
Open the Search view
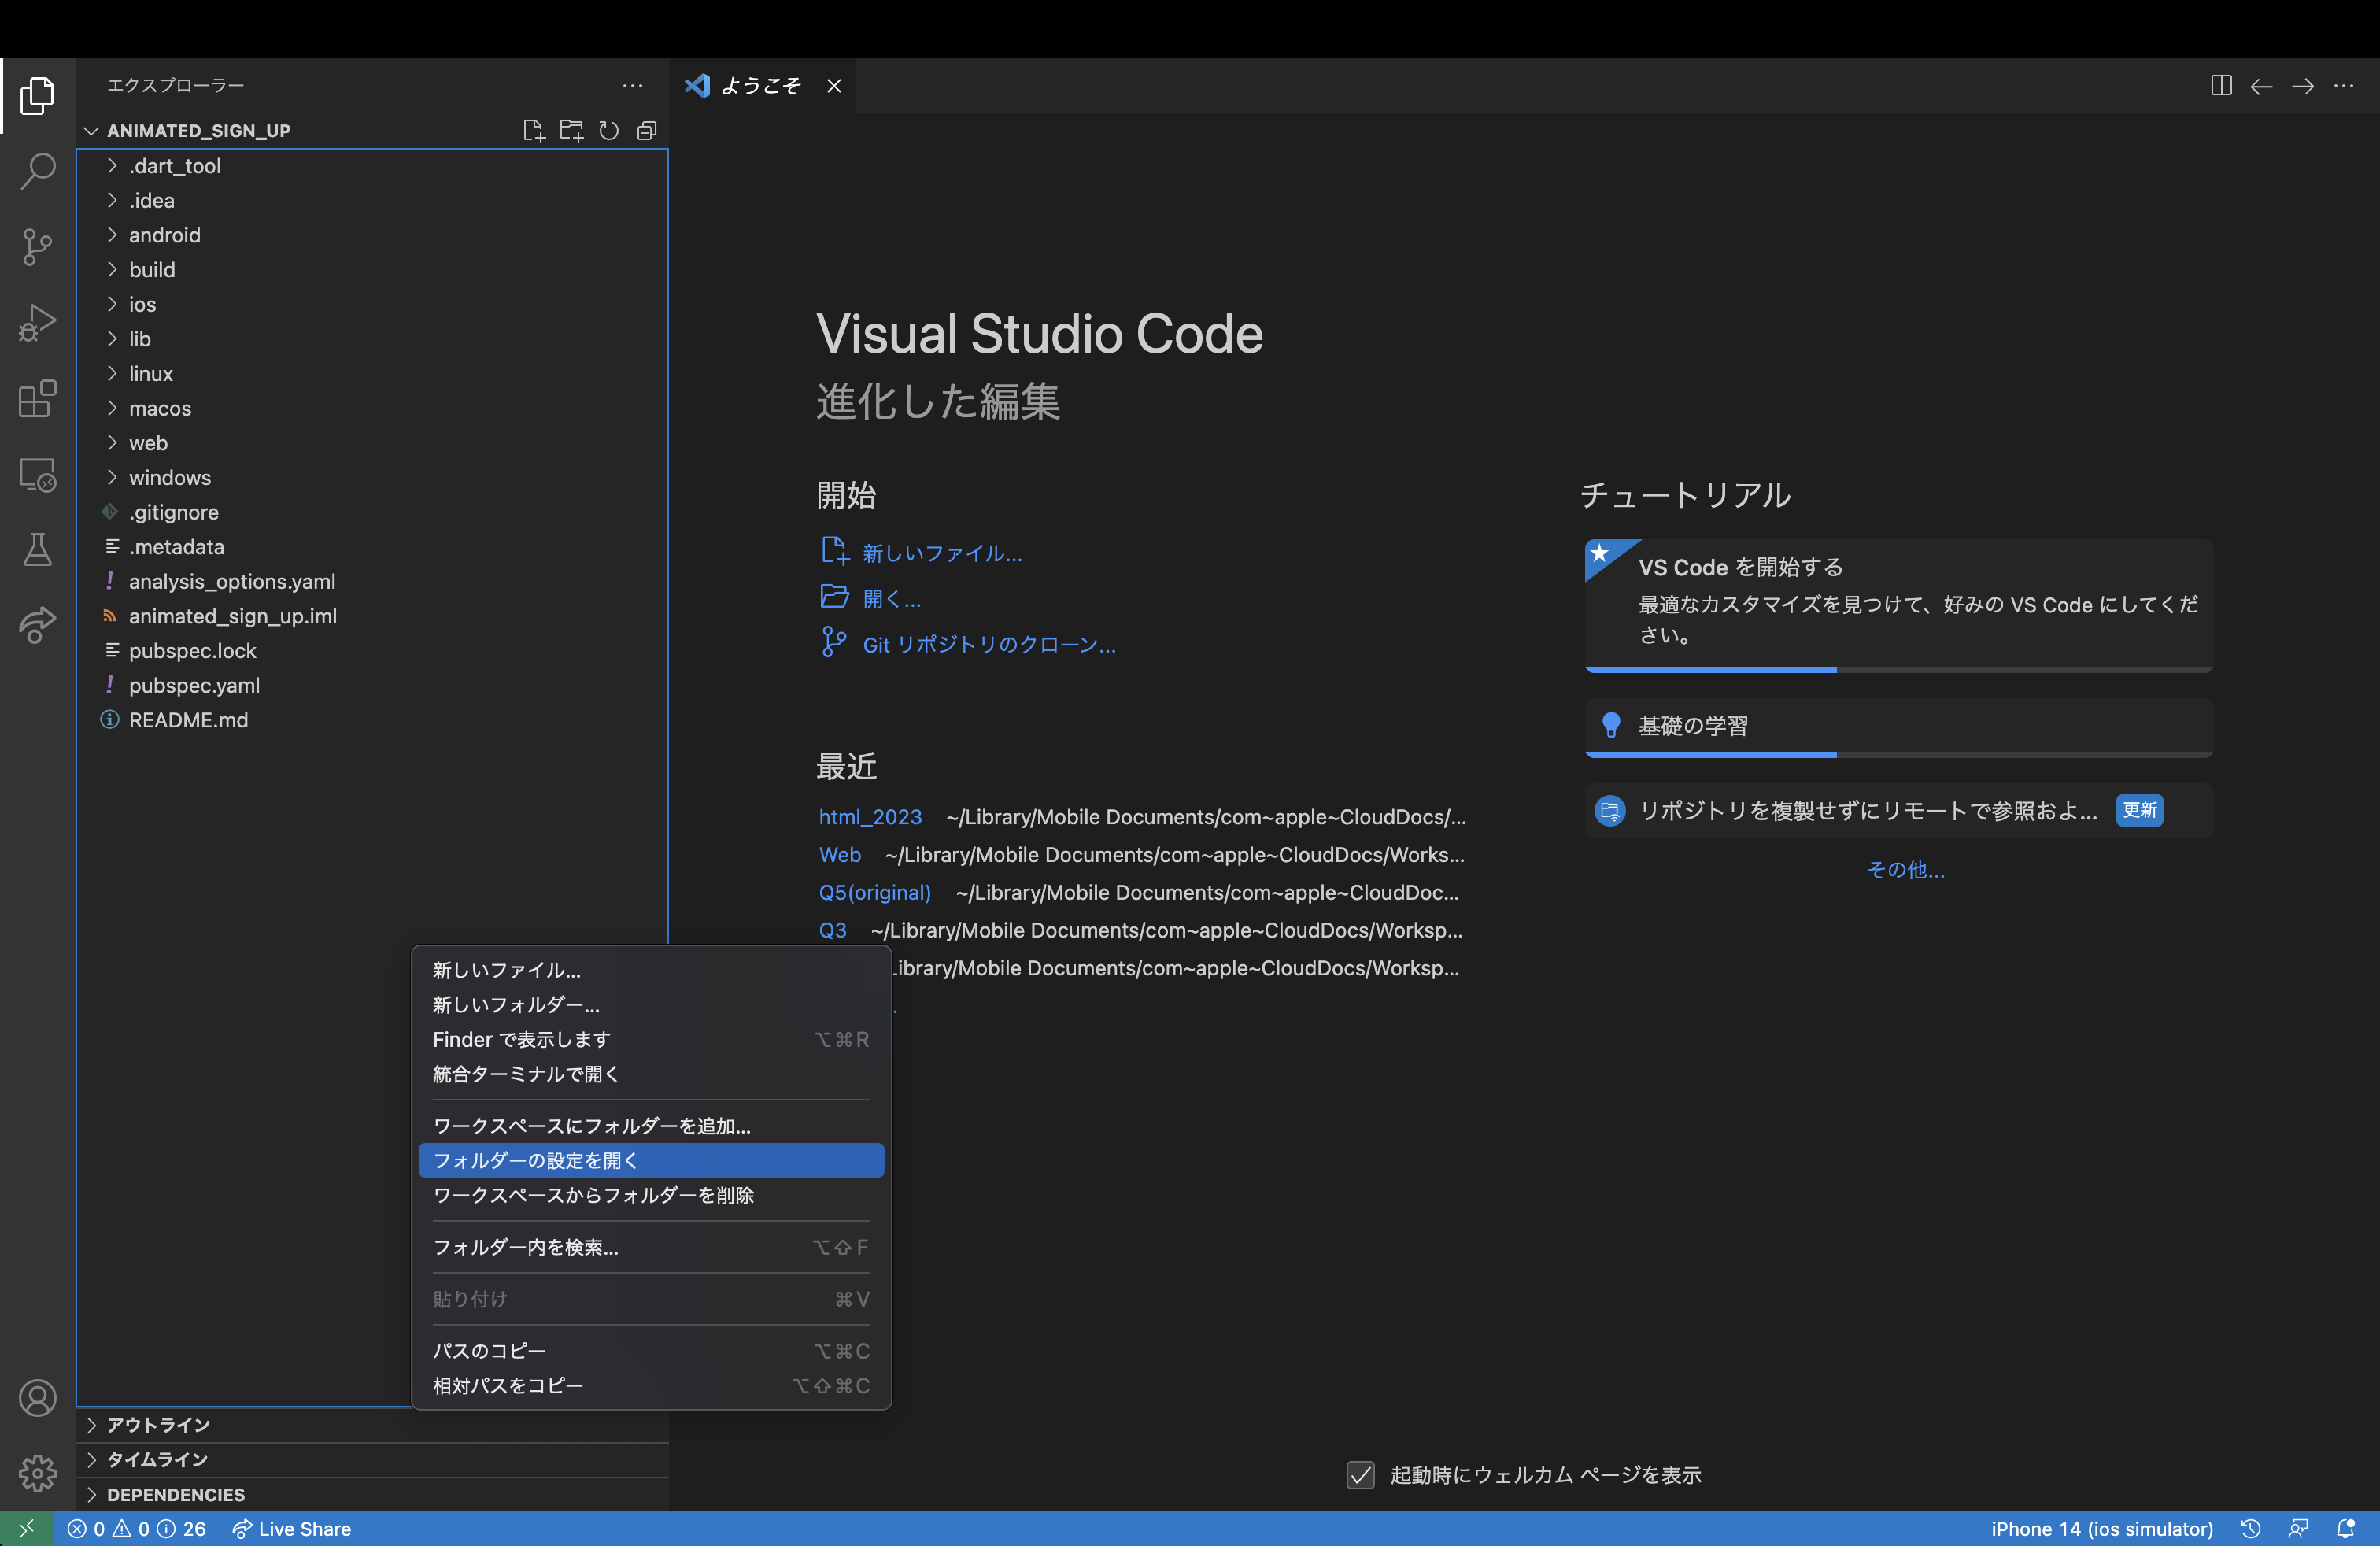point(37,171)
